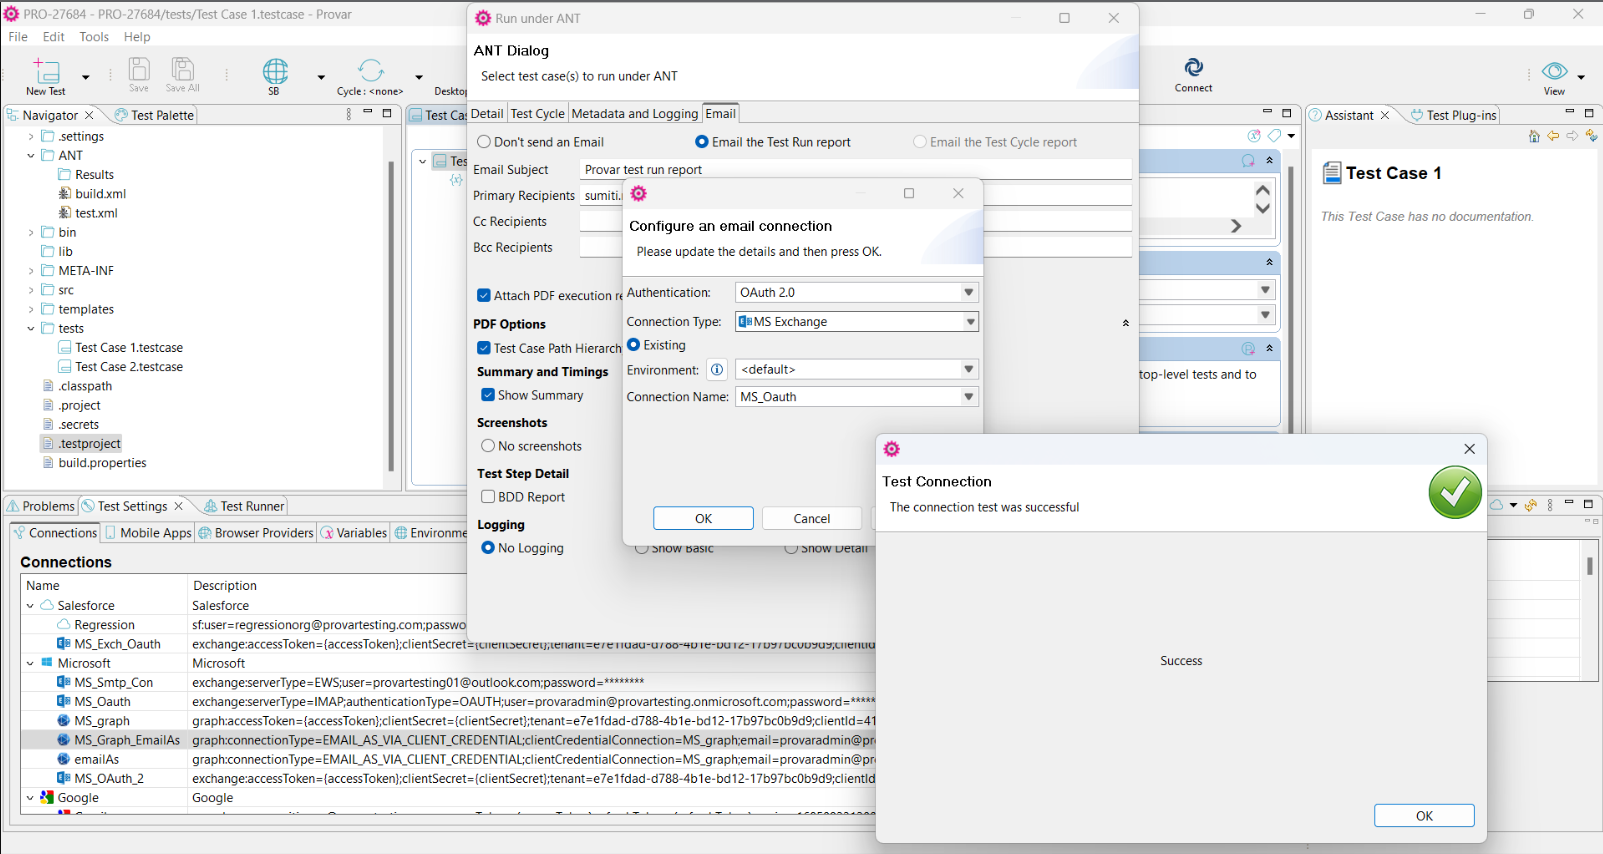Click Cancel in email connection dialog
Image resolution: width=1603 pixels, height=854 pixels.
(811, 519)
